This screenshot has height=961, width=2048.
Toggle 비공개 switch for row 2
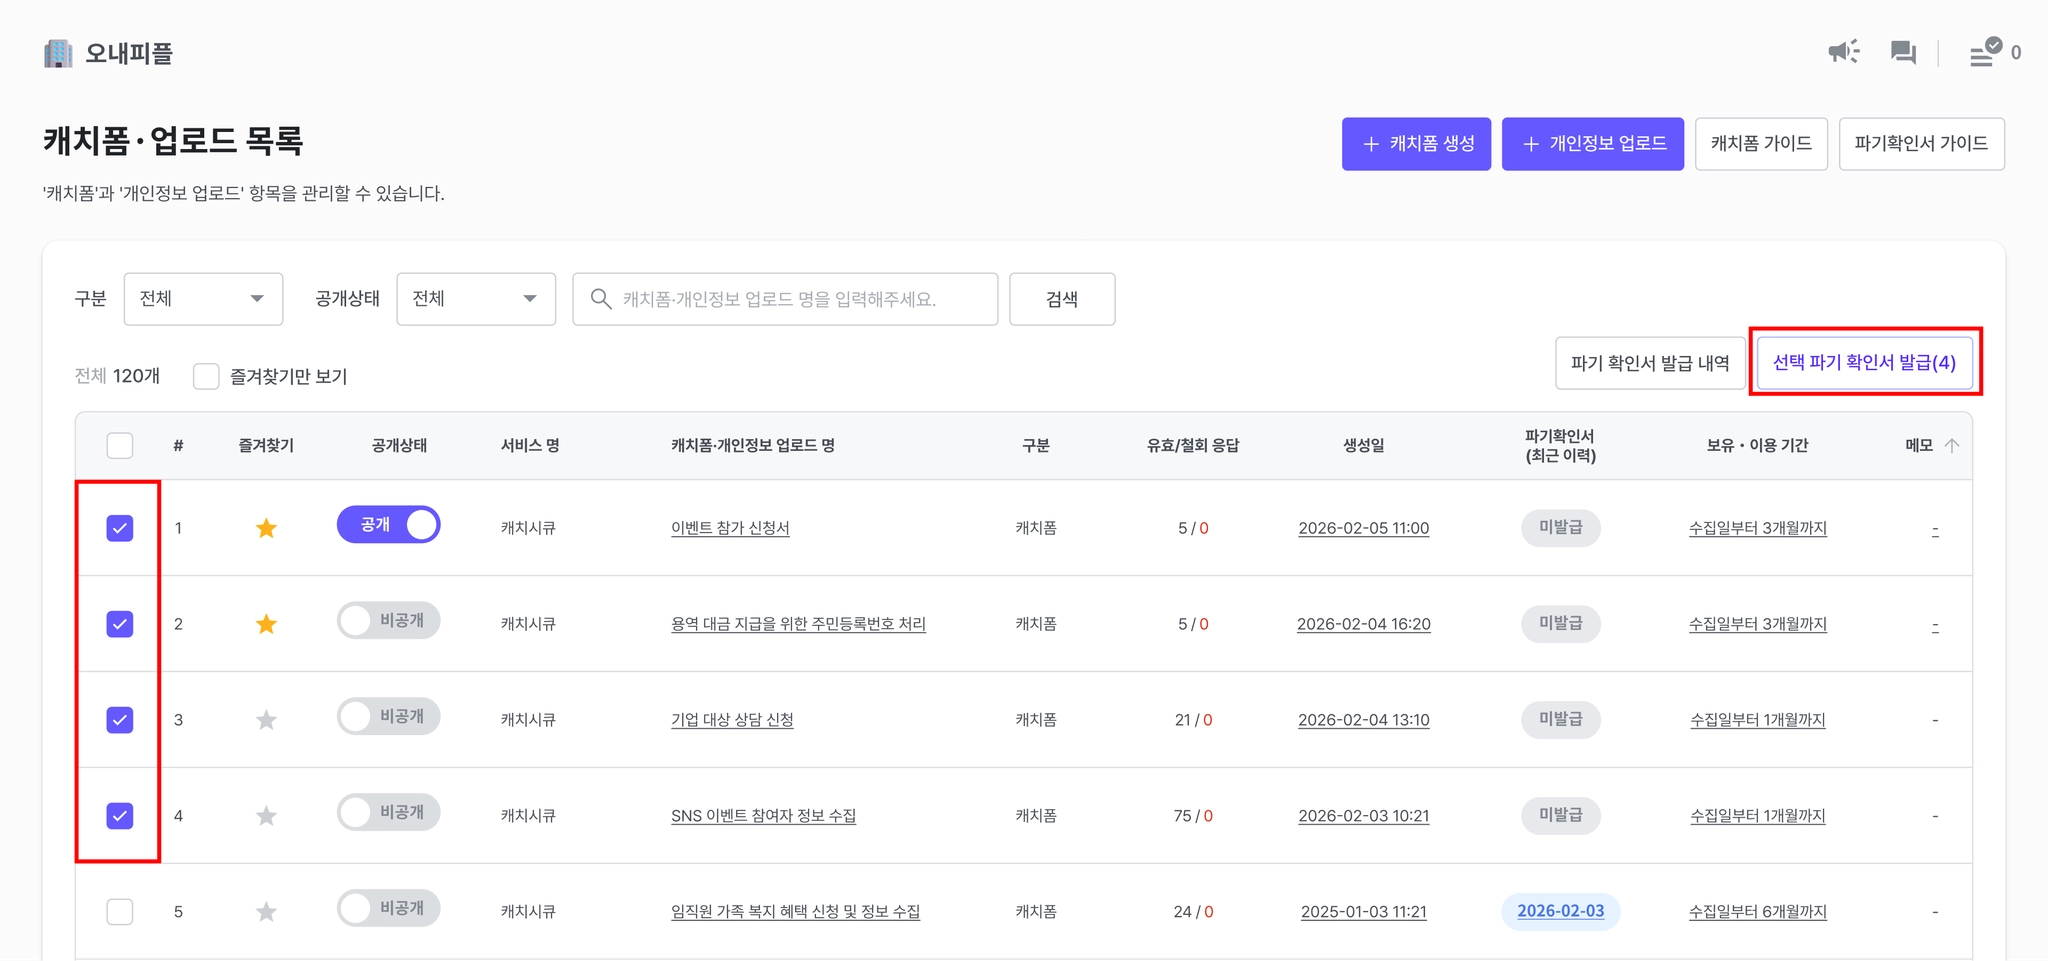point(389,621)
